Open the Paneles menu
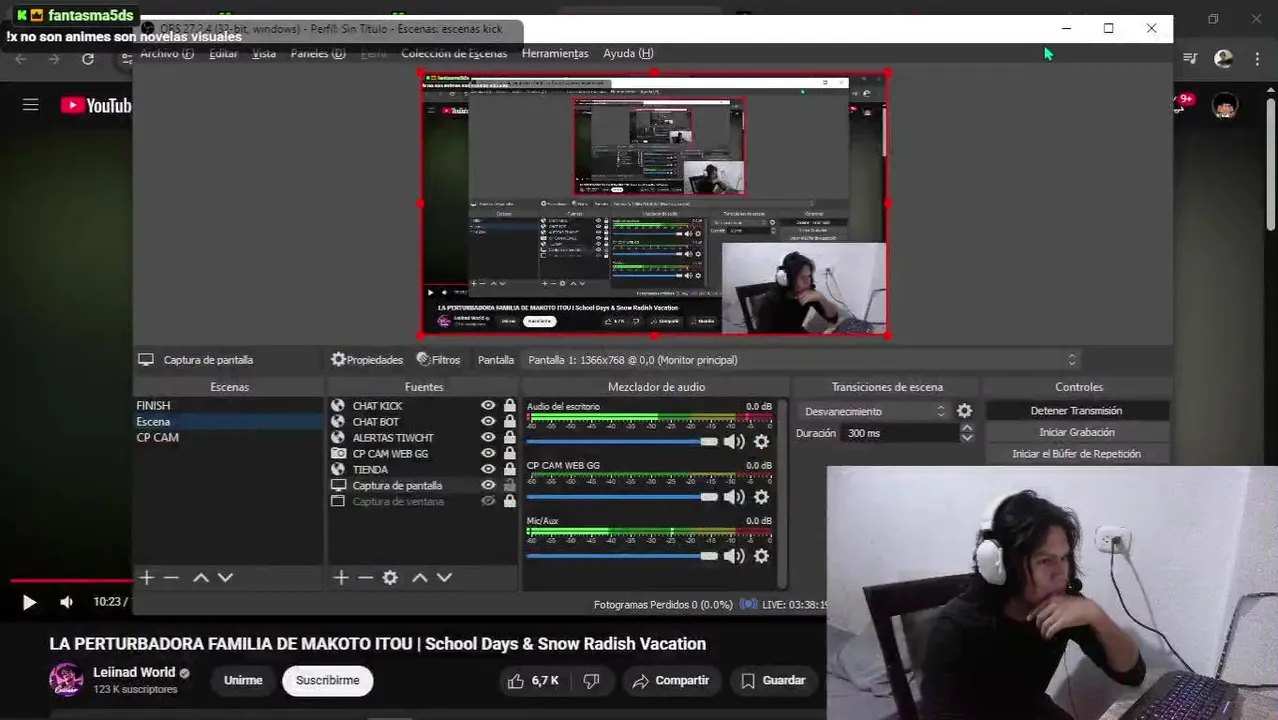 318,53
